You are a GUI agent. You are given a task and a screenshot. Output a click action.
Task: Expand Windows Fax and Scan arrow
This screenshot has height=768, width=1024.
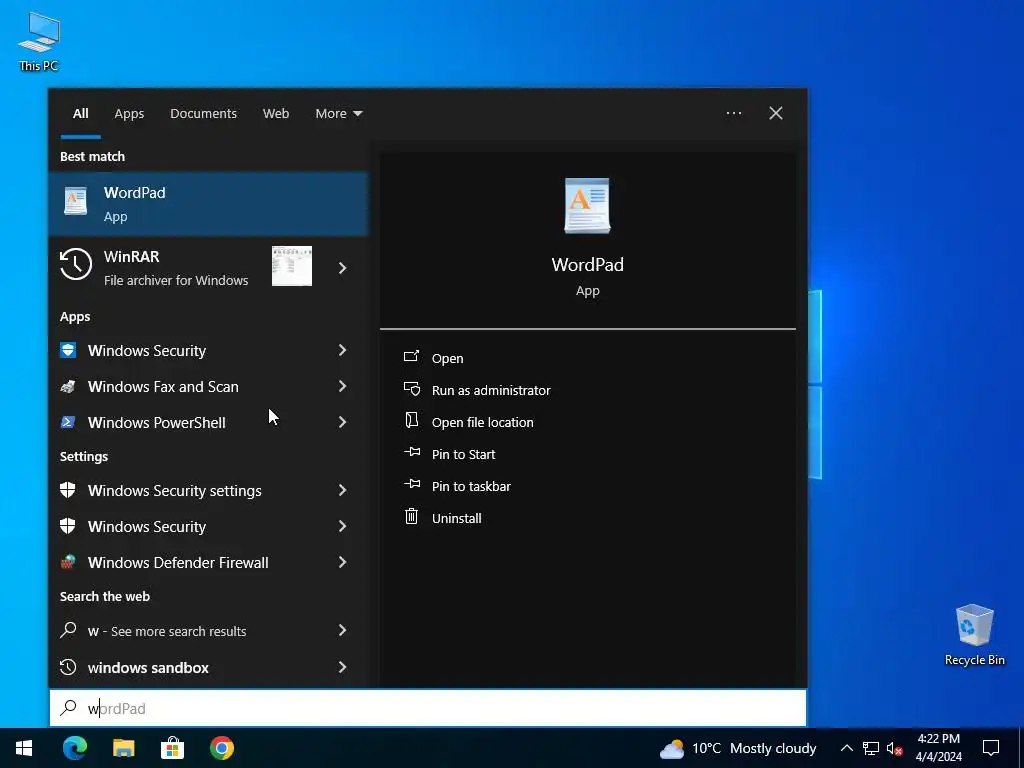click(342, 386)
